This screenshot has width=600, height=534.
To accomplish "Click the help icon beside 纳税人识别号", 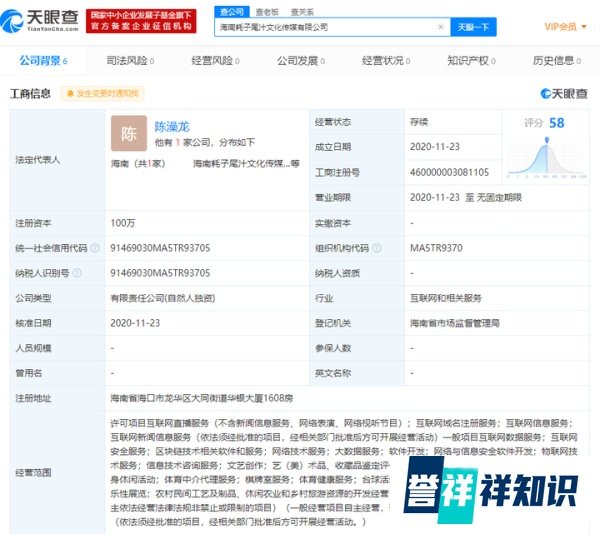I will coord(77,273).
